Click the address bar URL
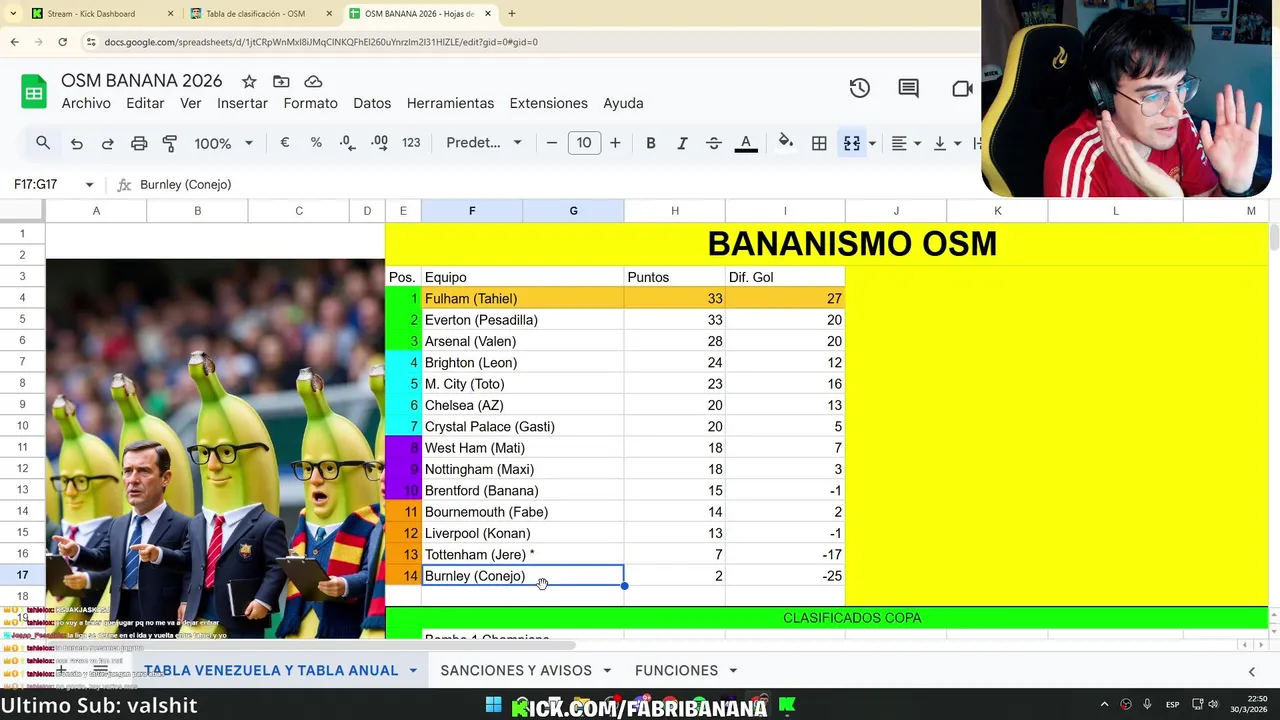The height and width of the screenshot is (720, 1280). click(x=321, y=42)
